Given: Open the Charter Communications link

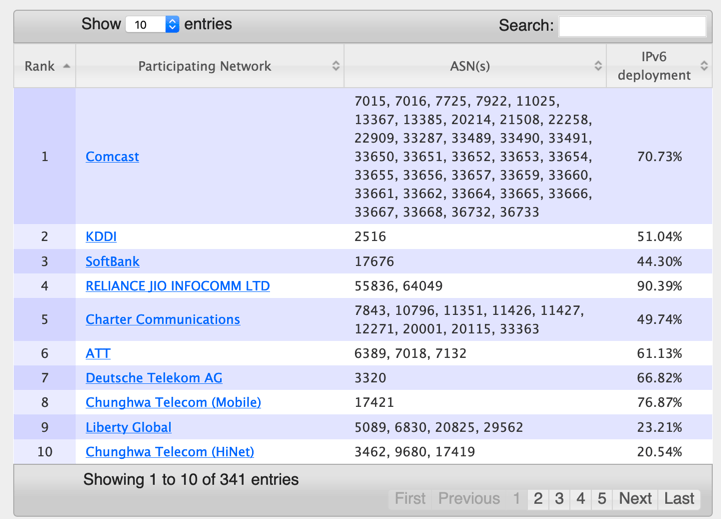Looking at the screenshot, I should [163, 319].
